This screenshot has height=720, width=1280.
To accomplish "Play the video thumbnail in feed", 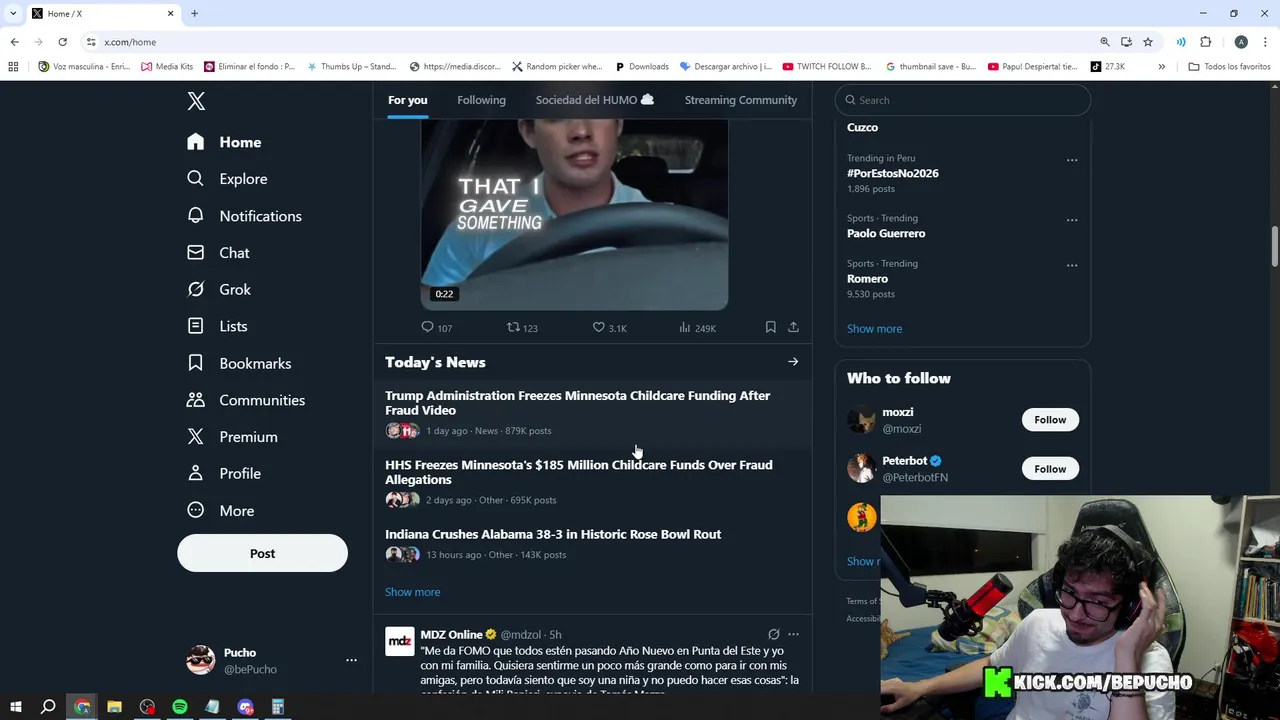I will tap(574, 214).
